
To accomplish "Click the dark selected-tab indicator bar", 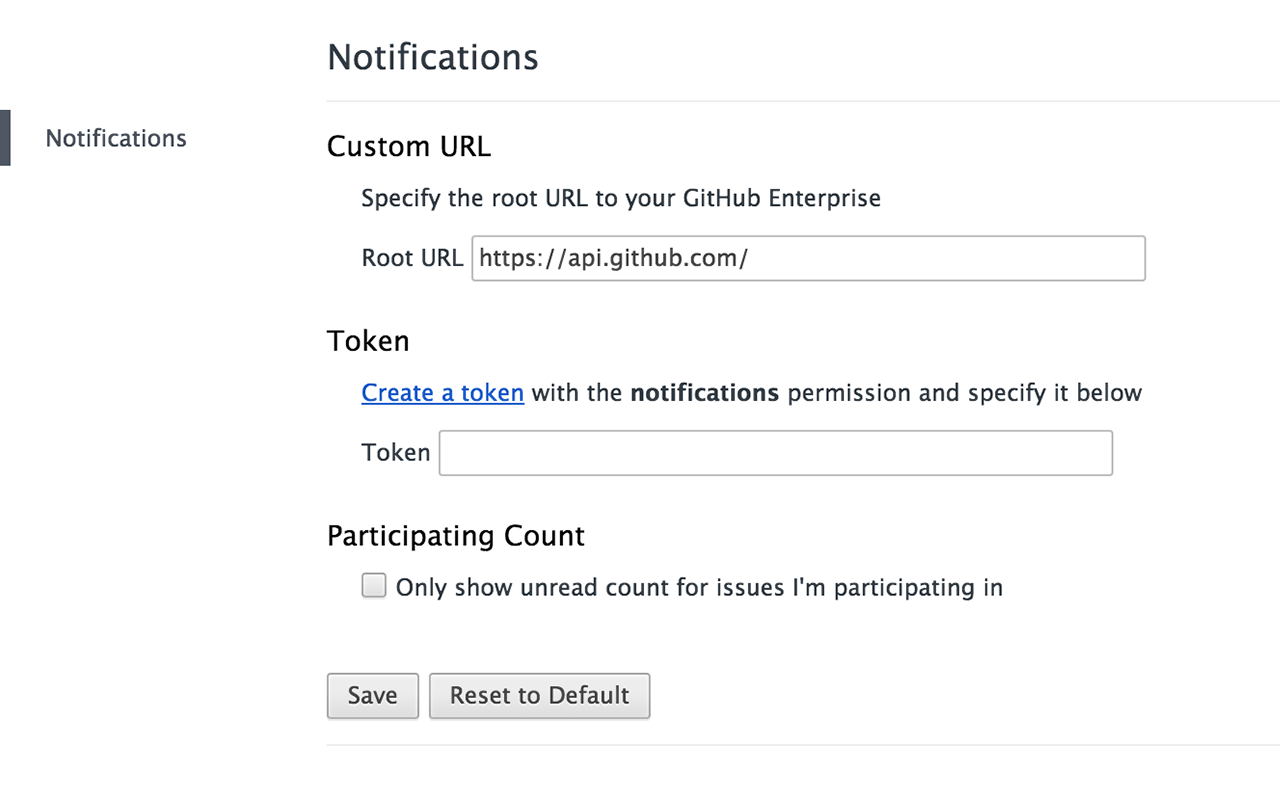I will (x=5, y=138).
